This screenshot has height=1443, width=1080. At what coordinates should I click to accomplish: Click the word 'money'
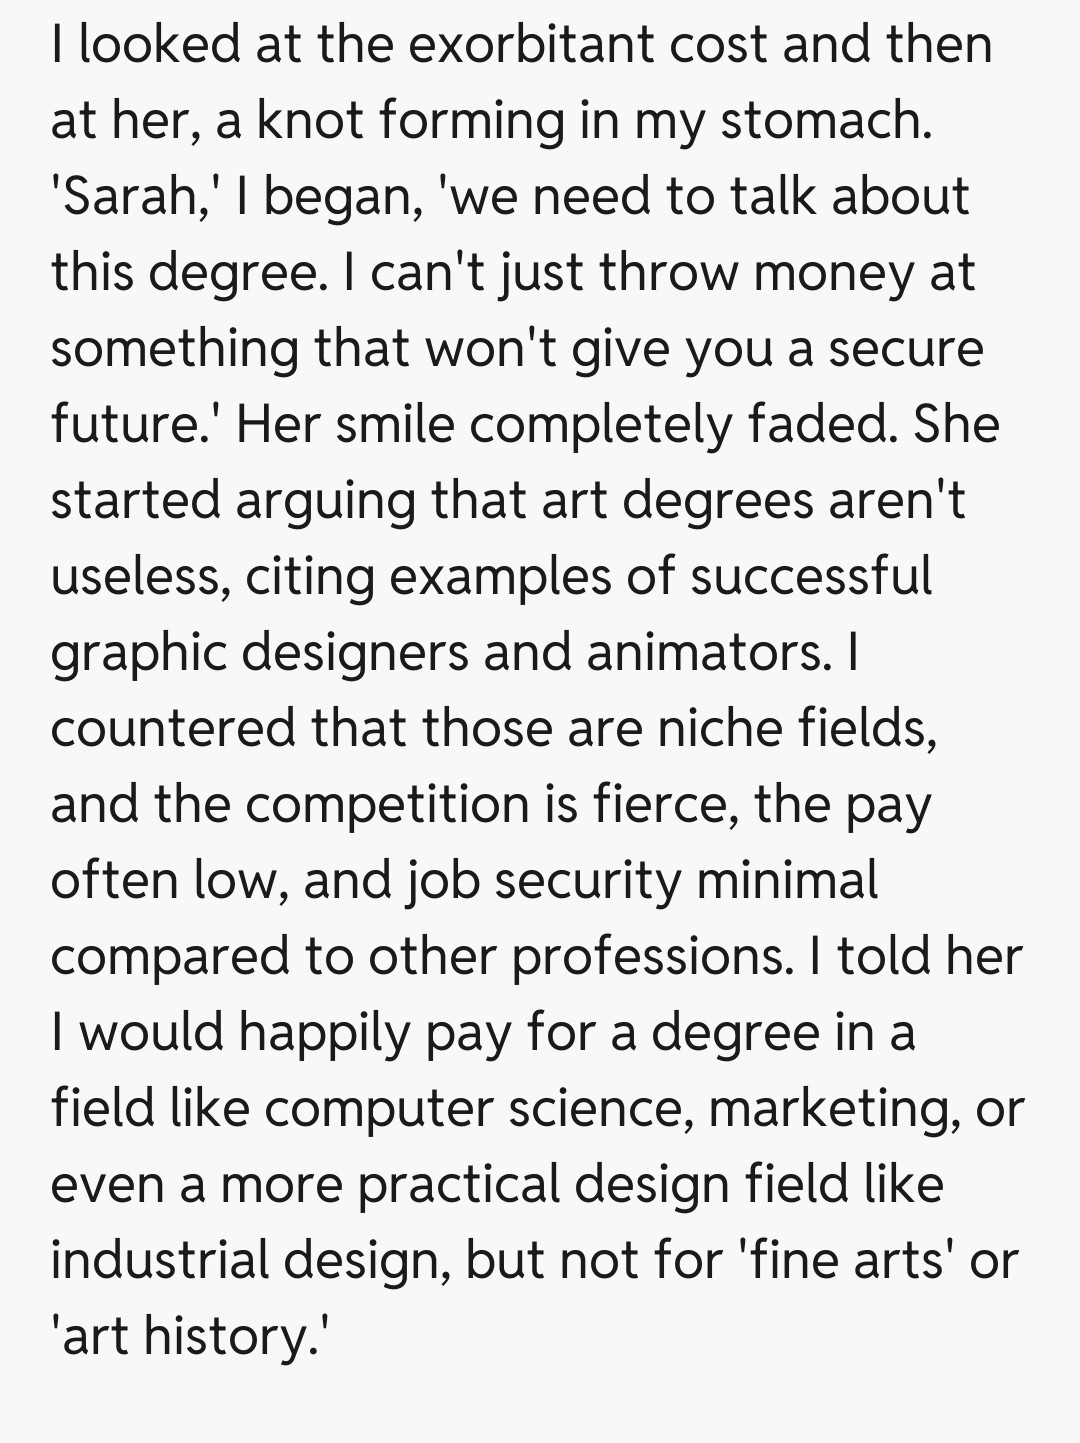click(834, 272)
